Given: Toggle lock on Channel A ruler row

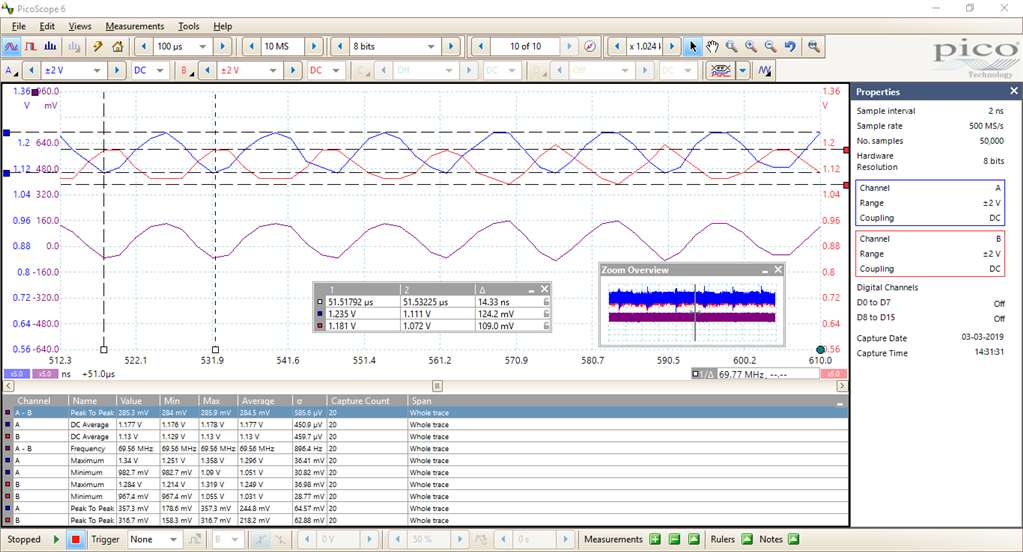Looking at the screenshot, I should (x=545, y=312).
